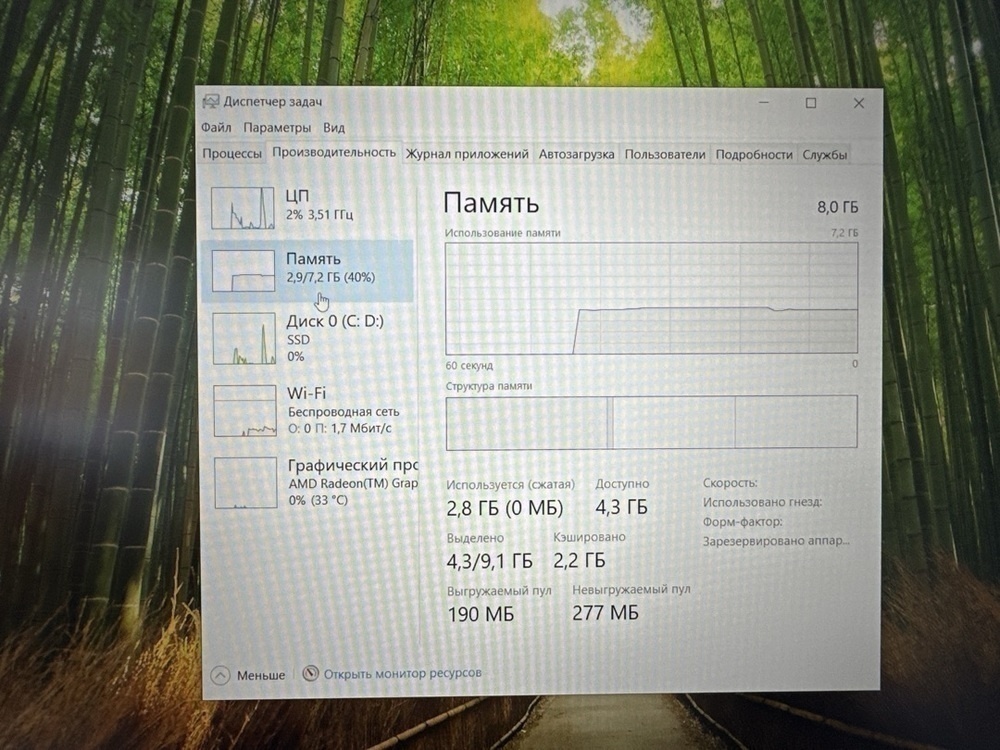Viewport: 1000px width, 750px height.
Task: Click the Службы tab label
Action: (826, 155)
